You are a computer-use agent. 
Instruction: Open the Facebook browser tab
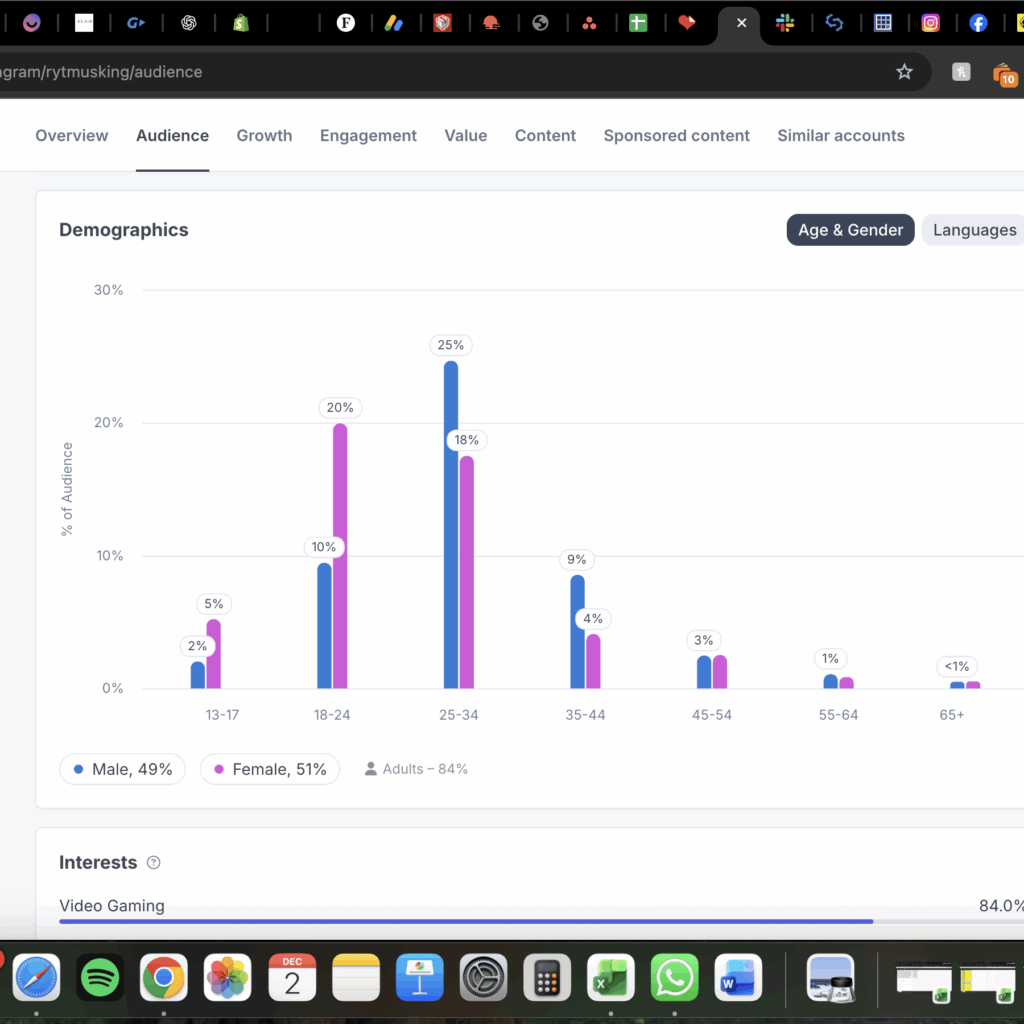(978, 23)
